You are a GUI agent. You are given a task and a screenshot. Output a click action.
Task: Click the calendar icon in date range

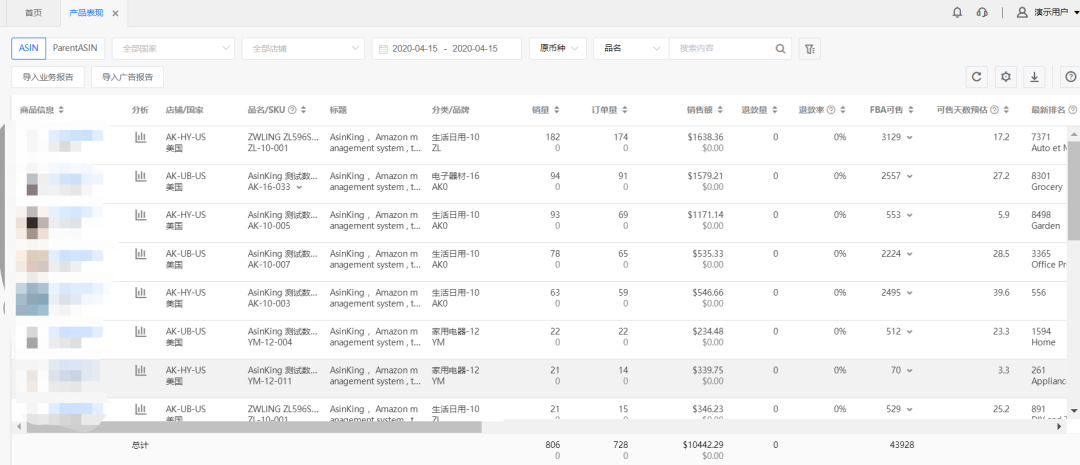384,49
